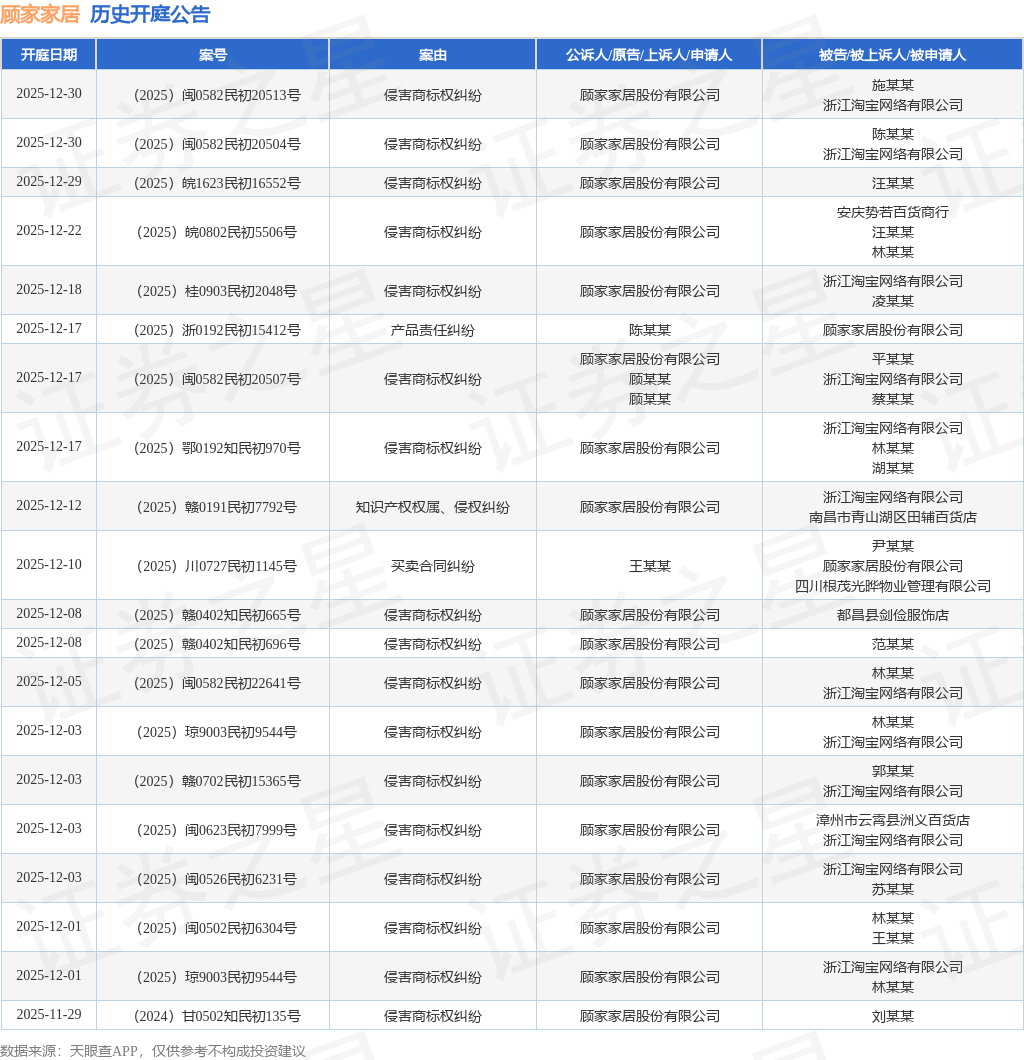Click the date 2025-11-29
The image size is (1024, 1060).
pos(49,1015)
